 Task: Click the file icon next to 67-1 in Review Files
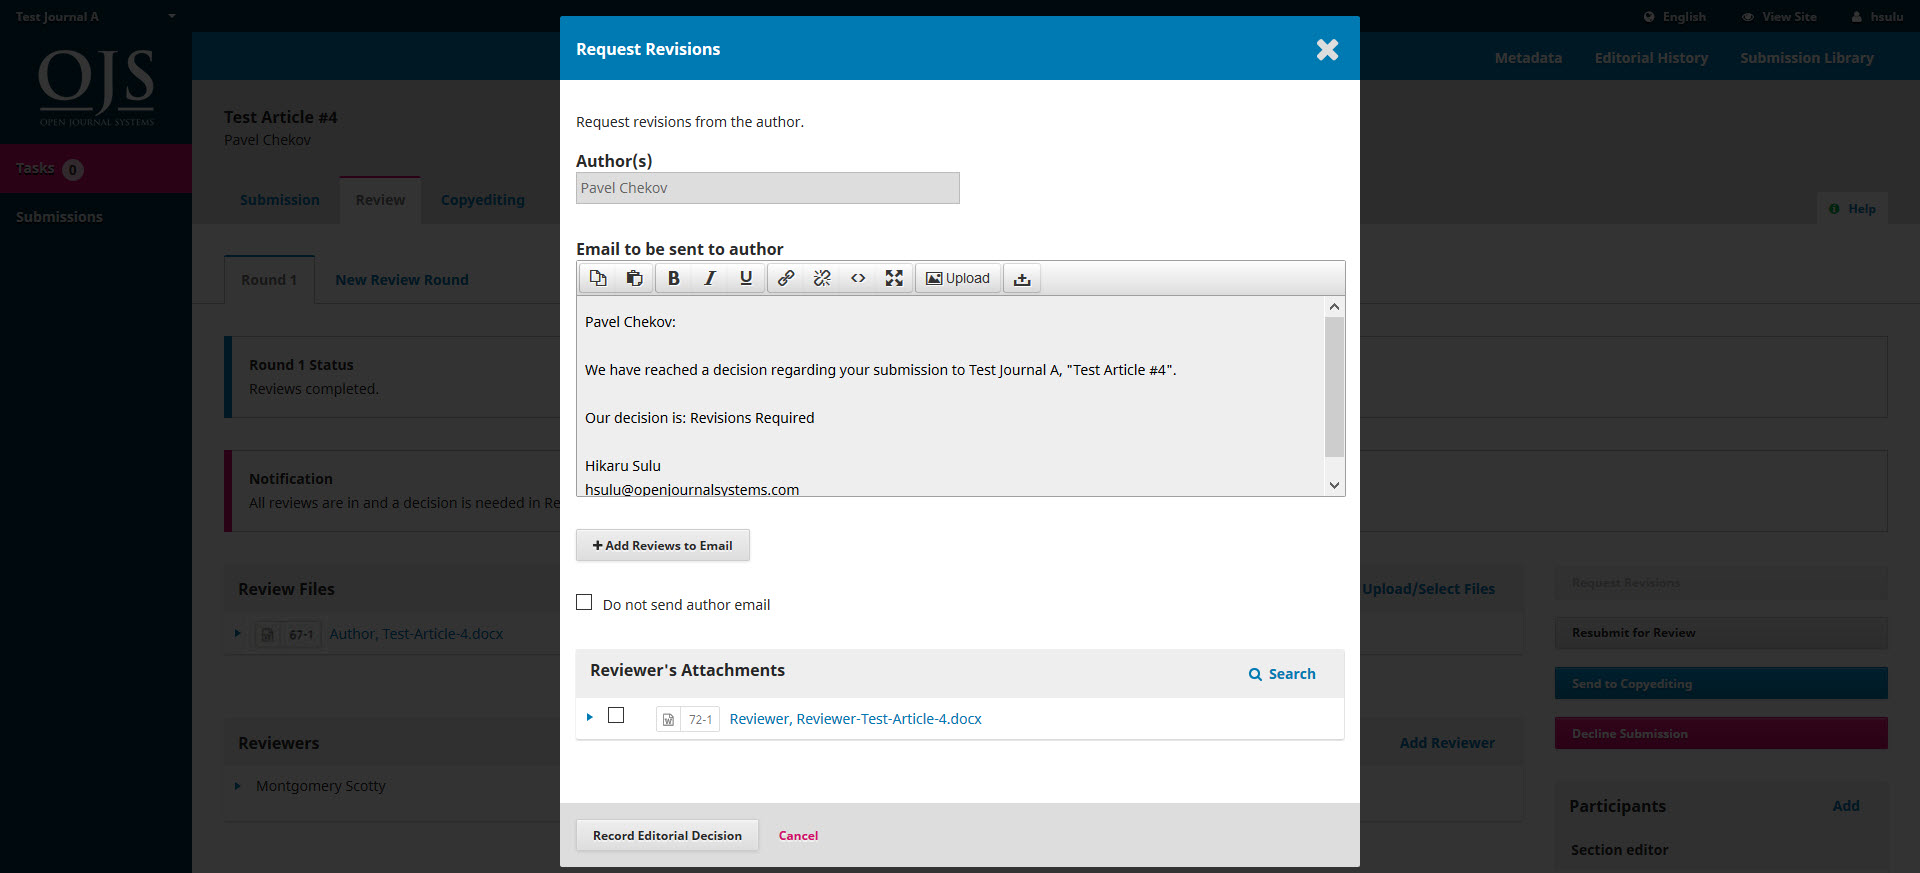[x=267, y=634]
